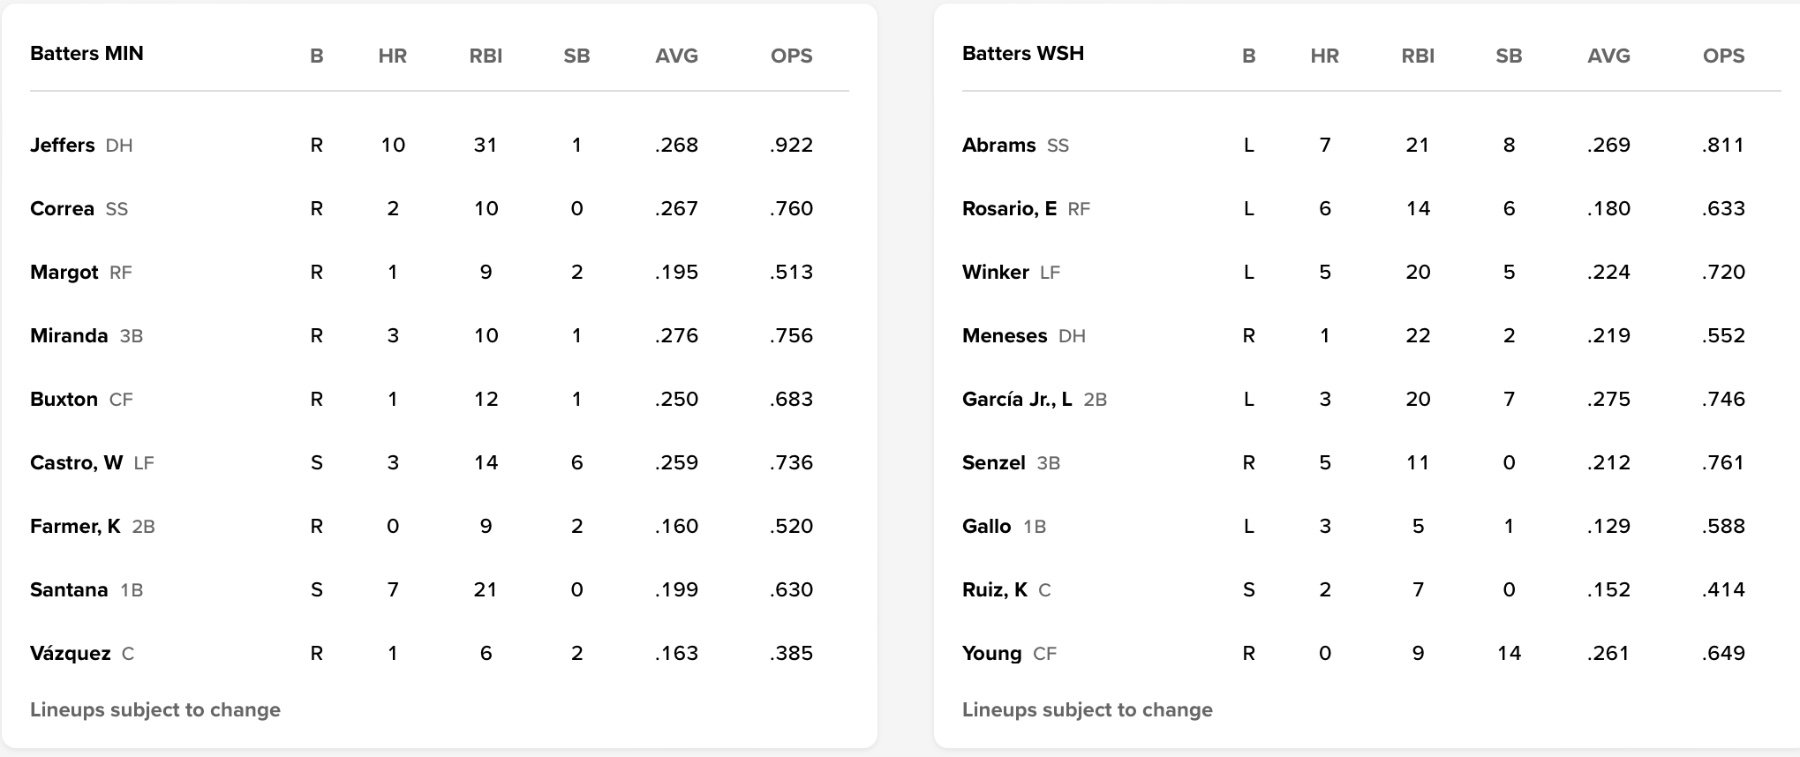Click Vázquez catcher name
Image resolution: width=1800 pixels, height=757 pixels.
70,653
